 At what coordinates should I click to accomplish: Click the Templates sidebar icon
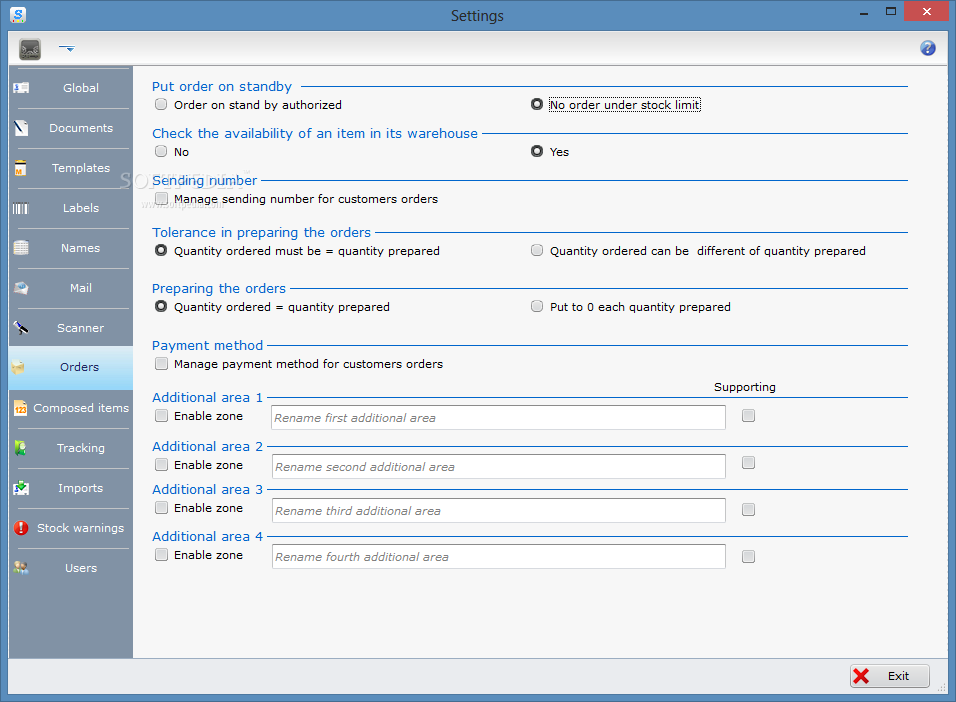[x=21, y=168]
